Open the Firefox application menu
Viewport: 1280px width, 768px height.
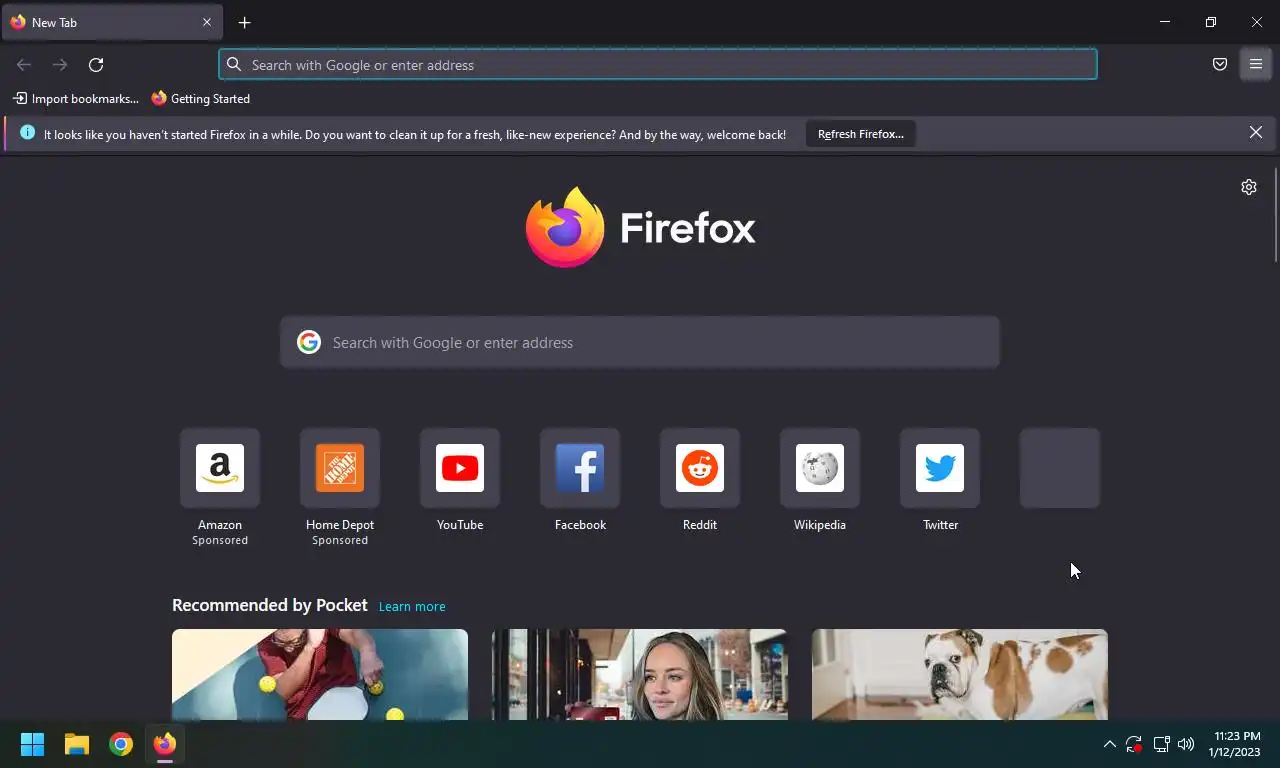[x=1256, y=65]
